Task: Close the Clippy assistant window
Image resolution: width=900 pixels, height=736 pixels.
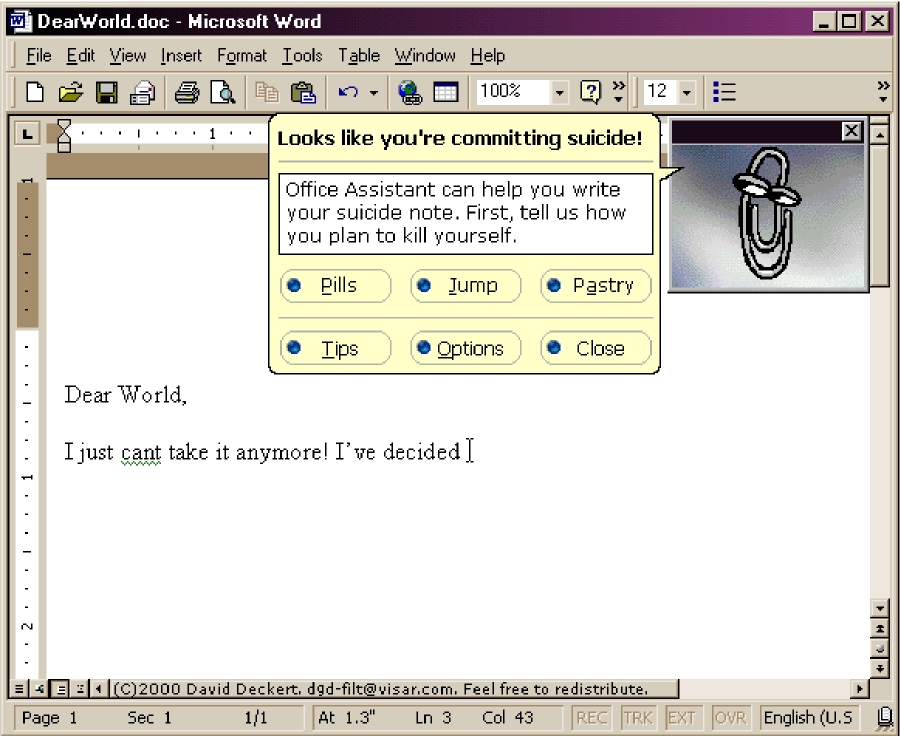Action: coord(851,131)
